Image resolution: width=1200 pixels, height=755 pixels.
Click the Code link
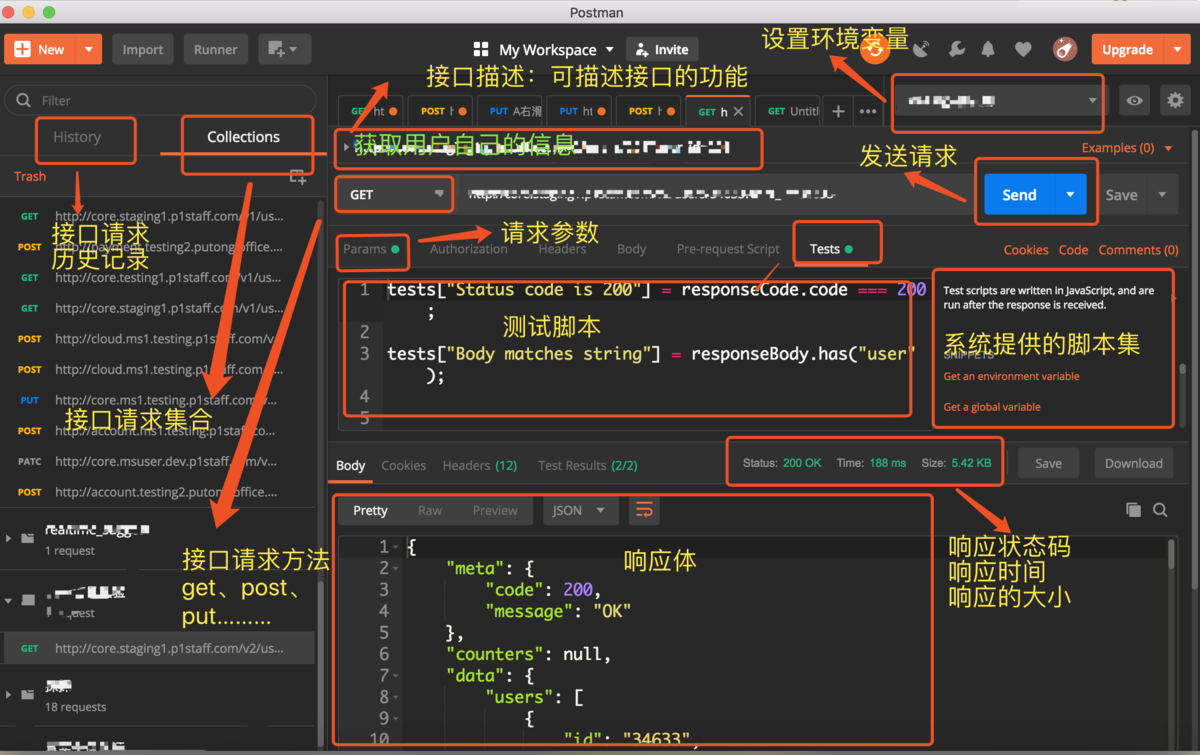point(1073,250)
